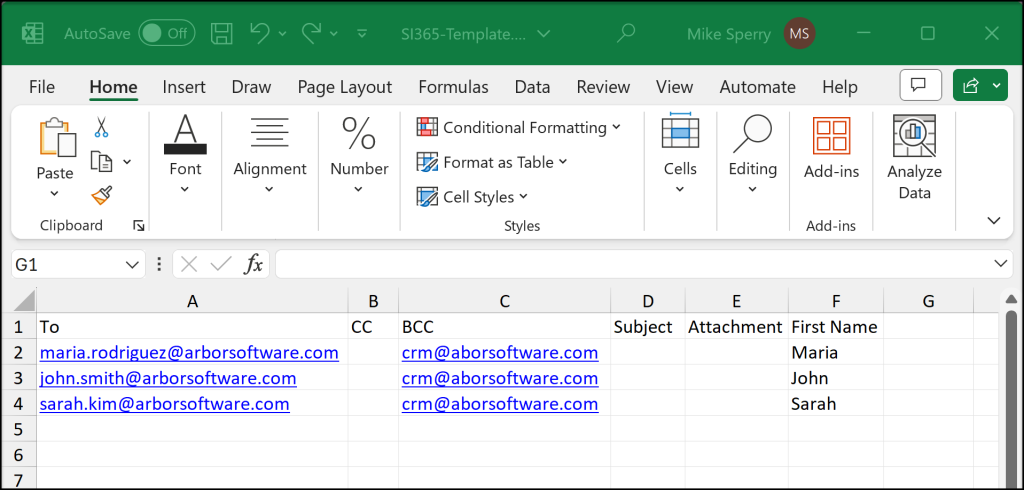Click the Insert Function fx icon

[x=255, y=264]
